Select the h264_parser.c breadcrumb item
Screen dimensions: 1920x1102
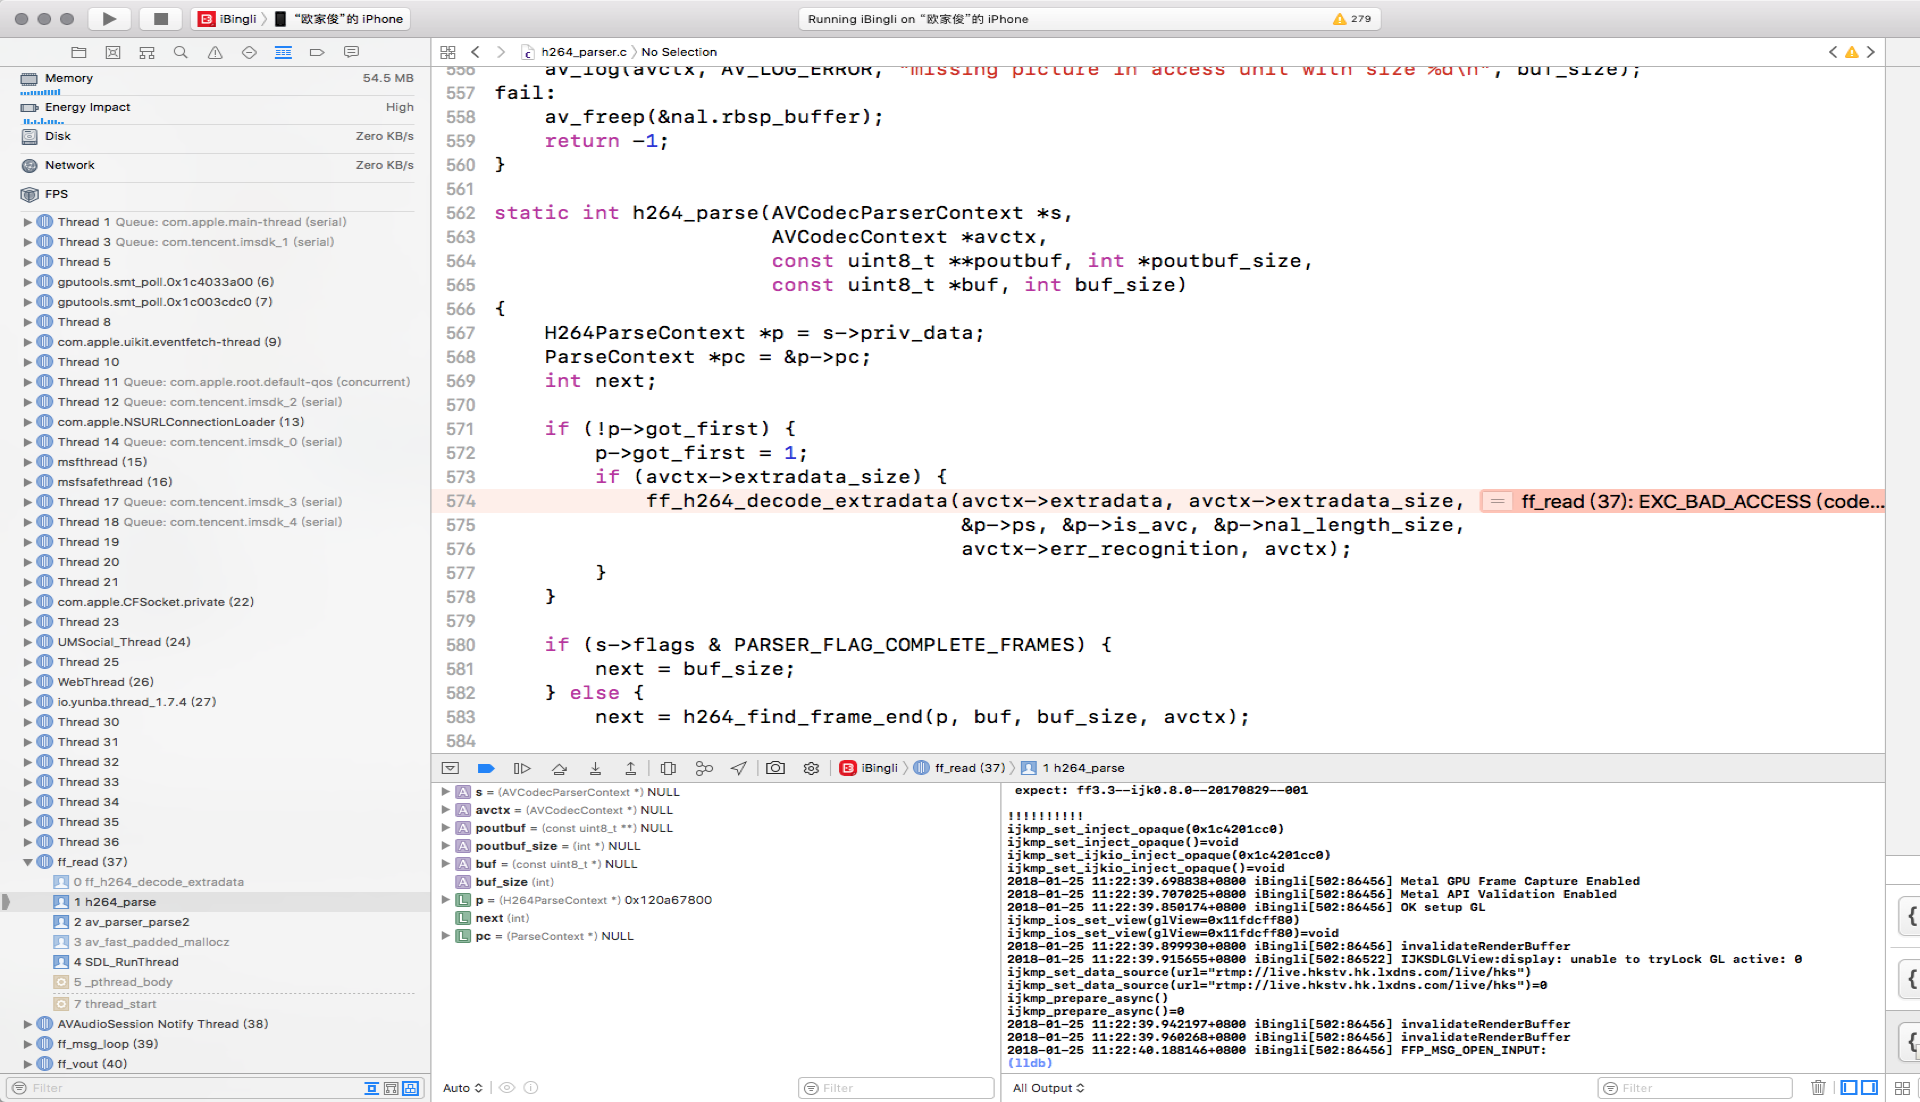point(574,52)
